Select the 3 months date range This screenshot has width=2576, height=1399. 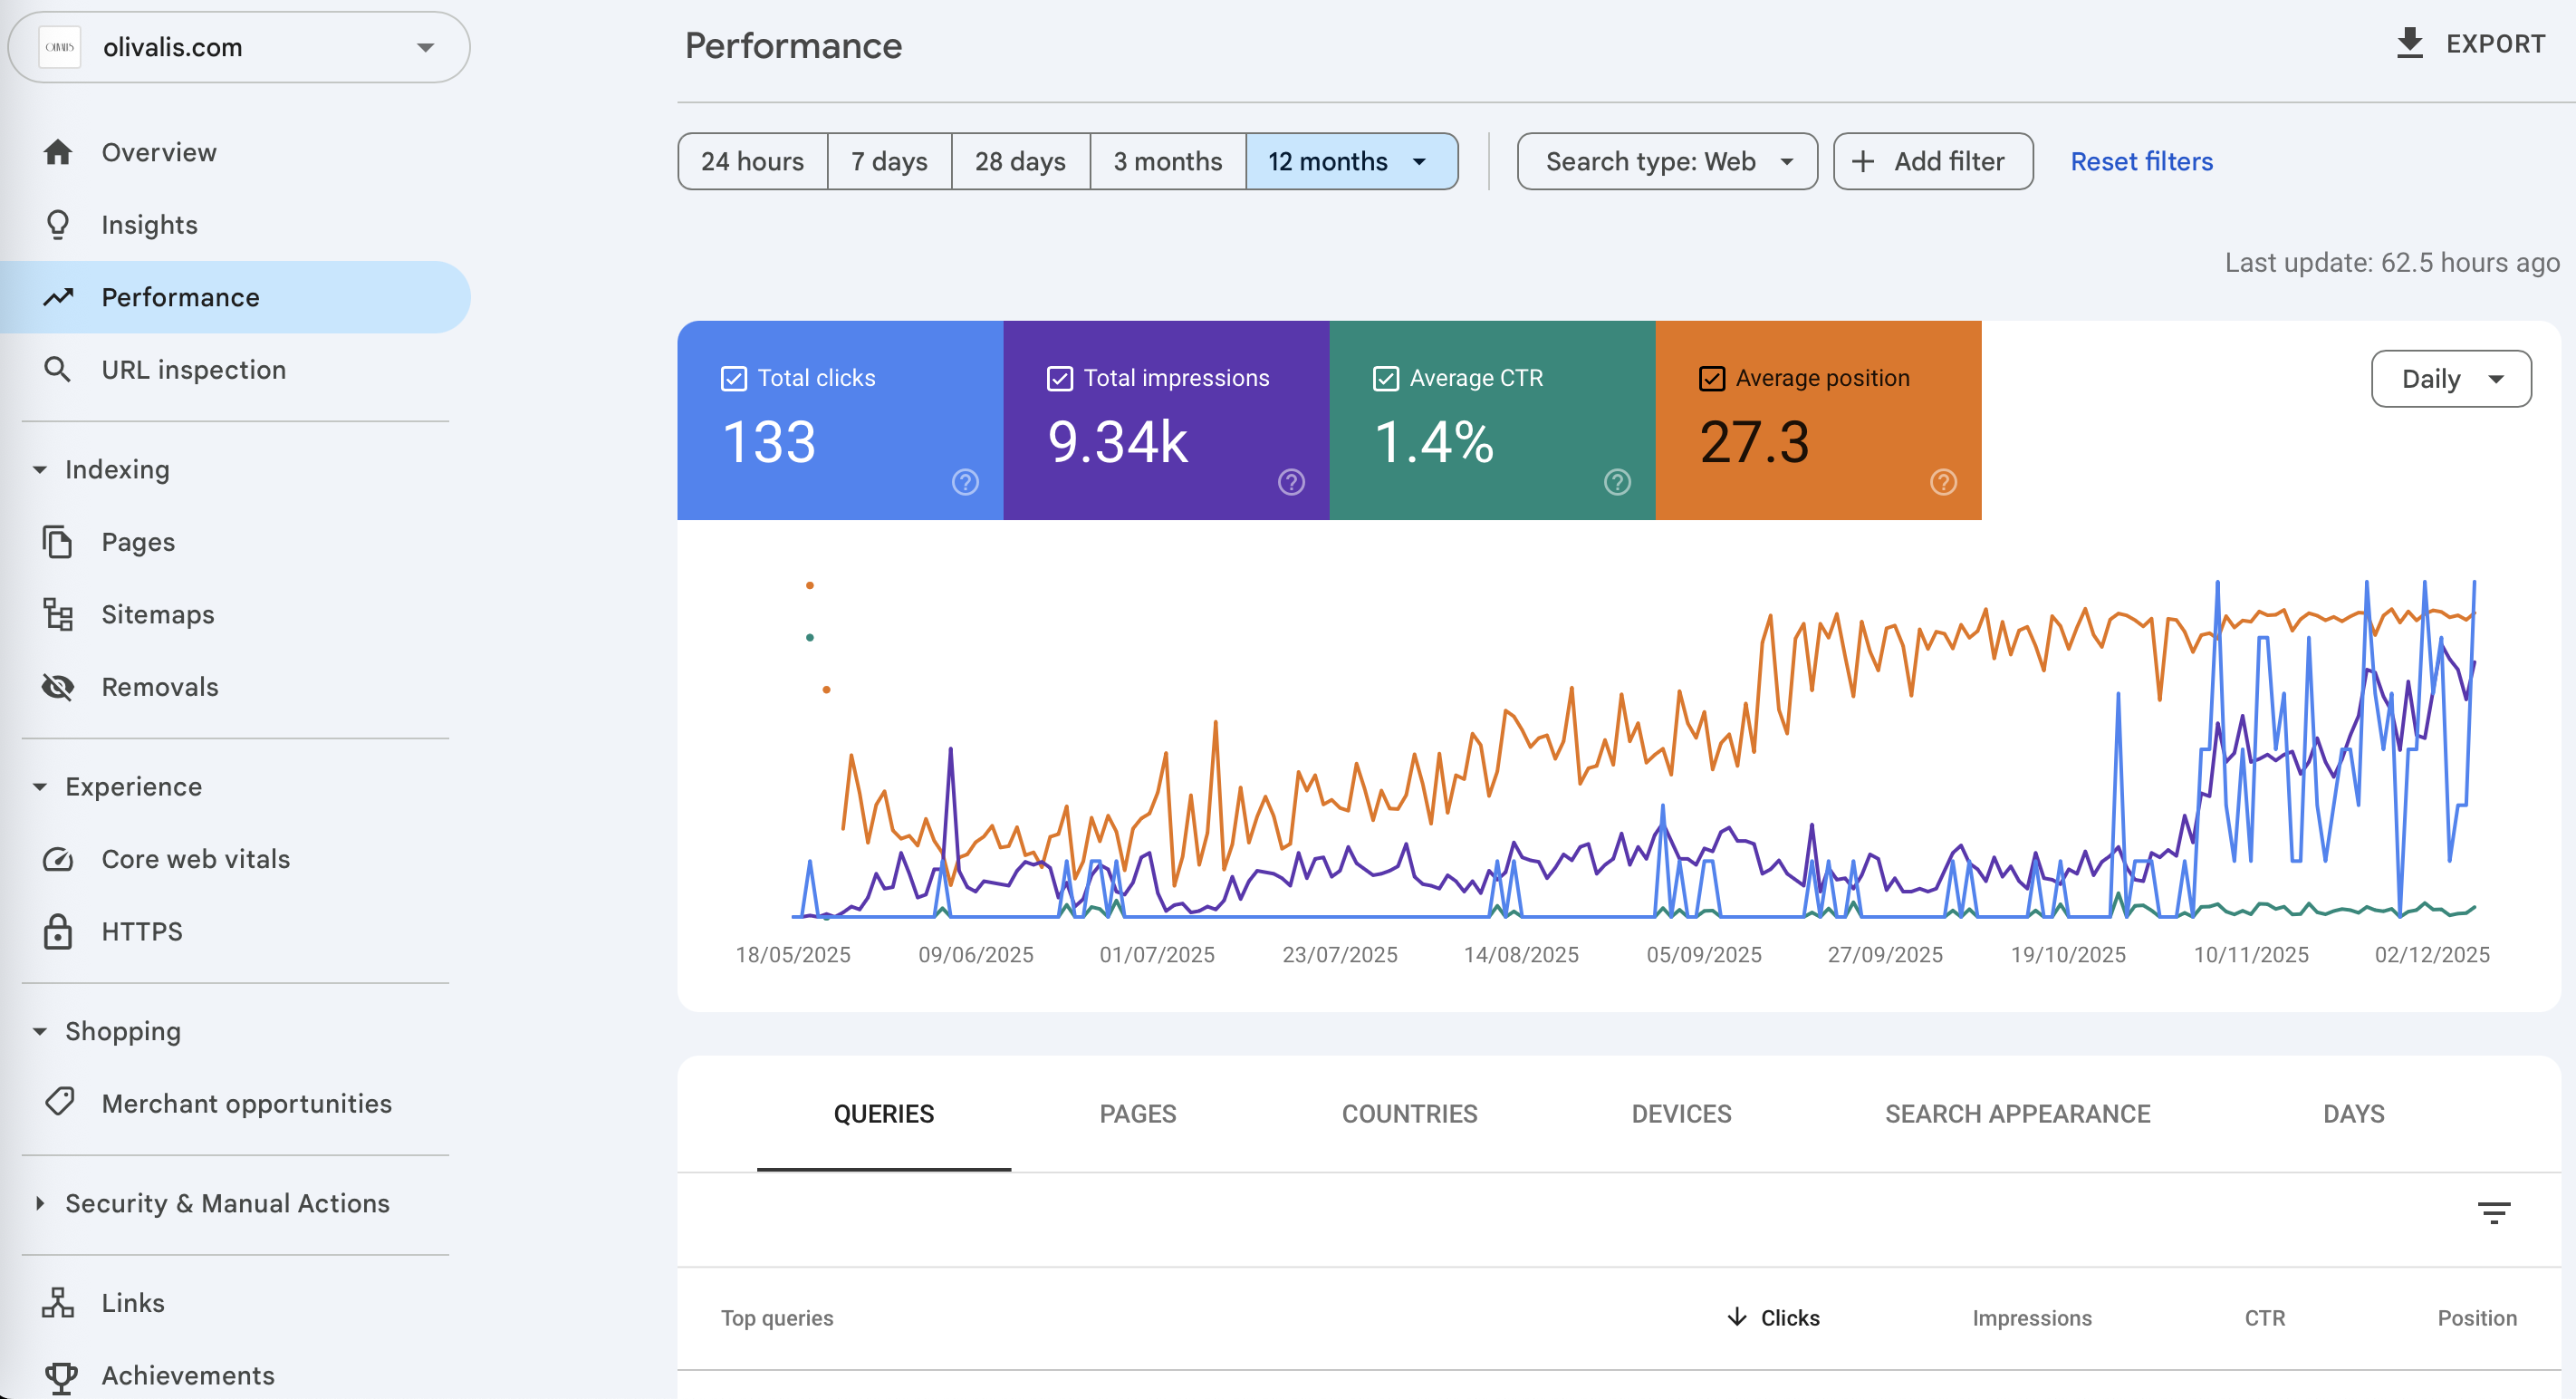(1167, 161)
